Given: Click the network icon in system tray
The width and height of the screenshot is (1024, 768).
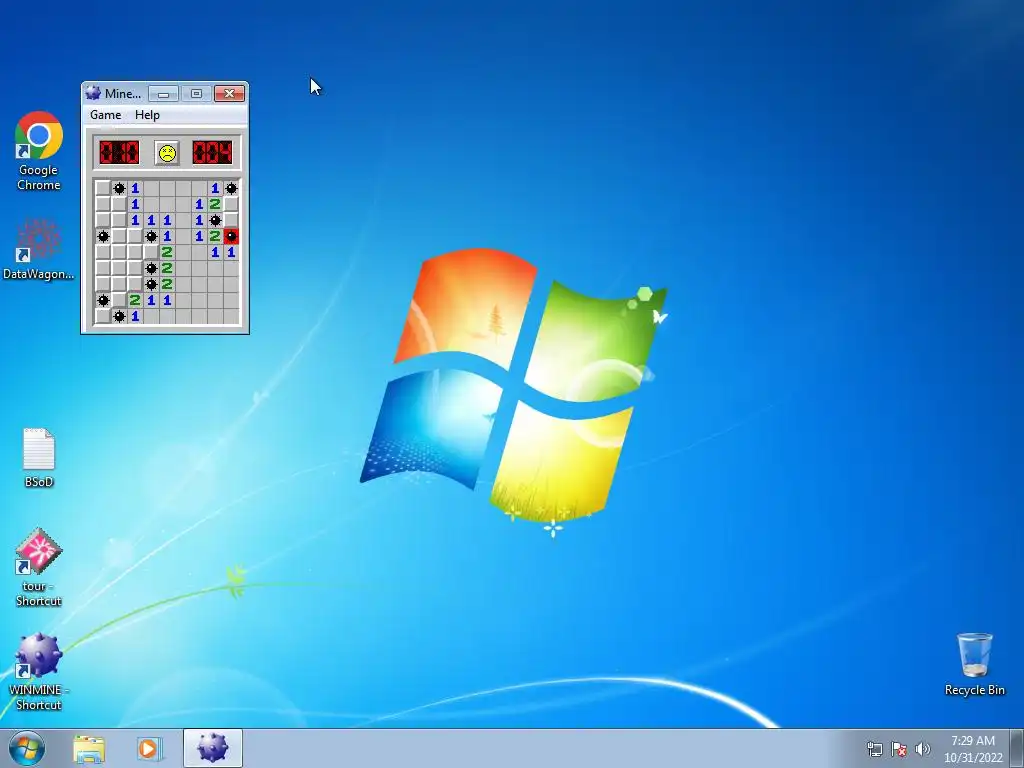Looking at the screenshot, I should (x=874, y=749).
